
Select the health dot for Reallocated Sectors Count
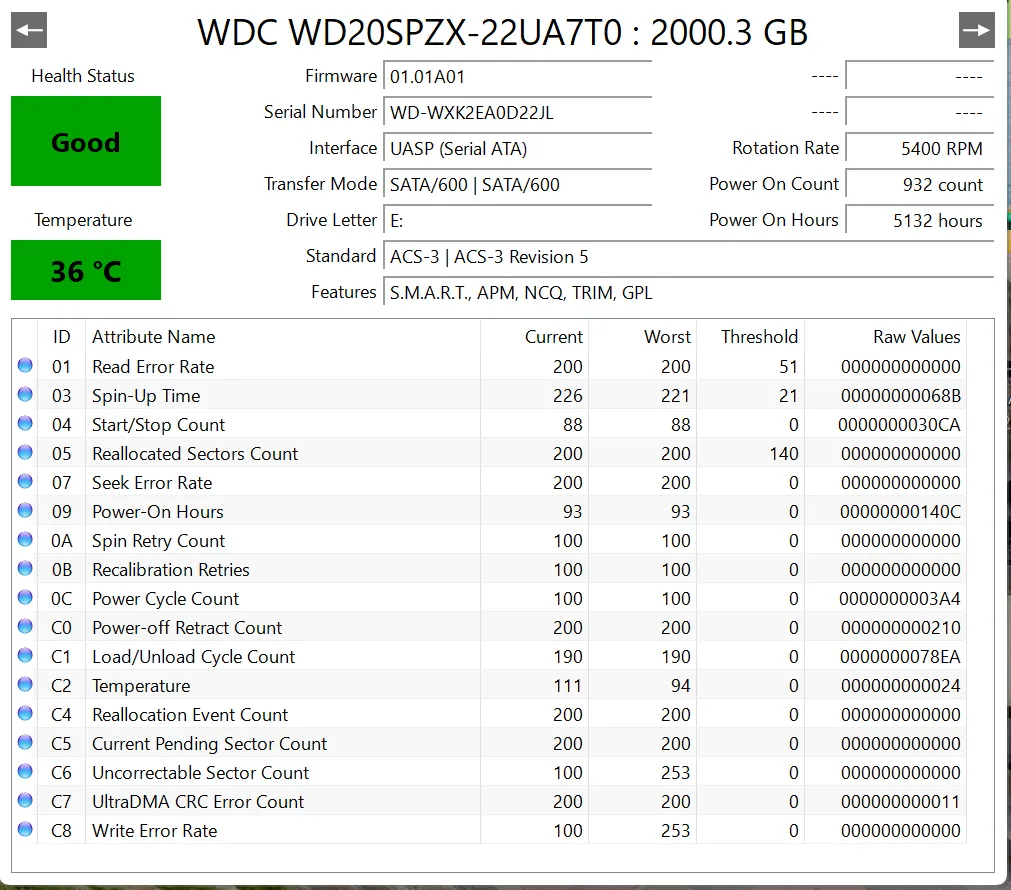24,452
